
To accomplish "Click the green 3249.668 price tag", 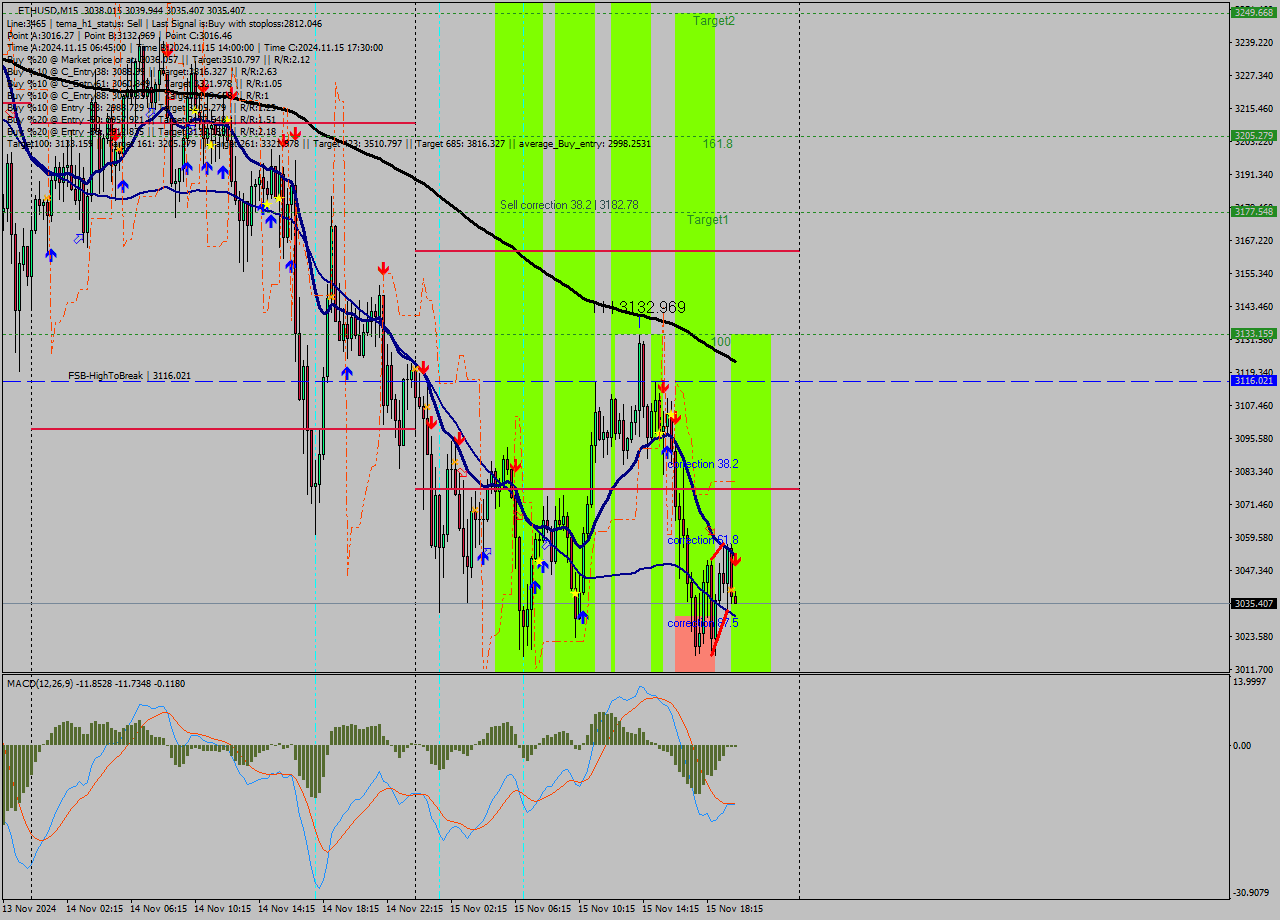I will (1253, 12).
